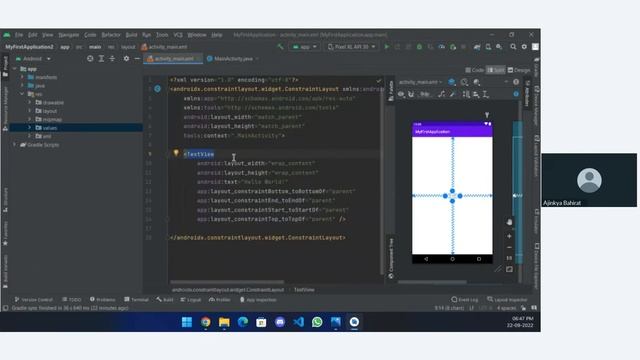Open the app run configuration dropdown
The image size is (640, 360).
click(305, 47)
